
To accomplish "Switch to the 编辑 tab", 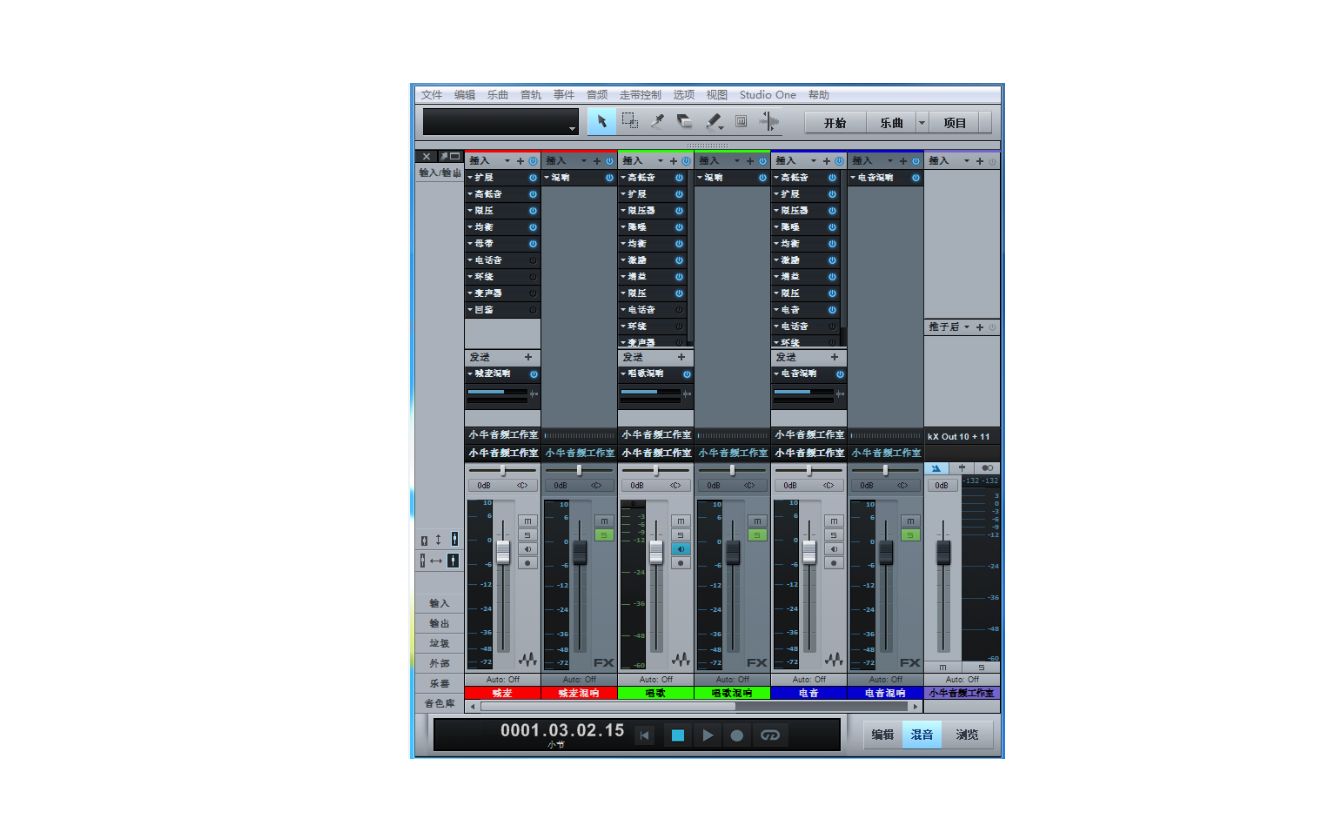I will pos(882,735).
